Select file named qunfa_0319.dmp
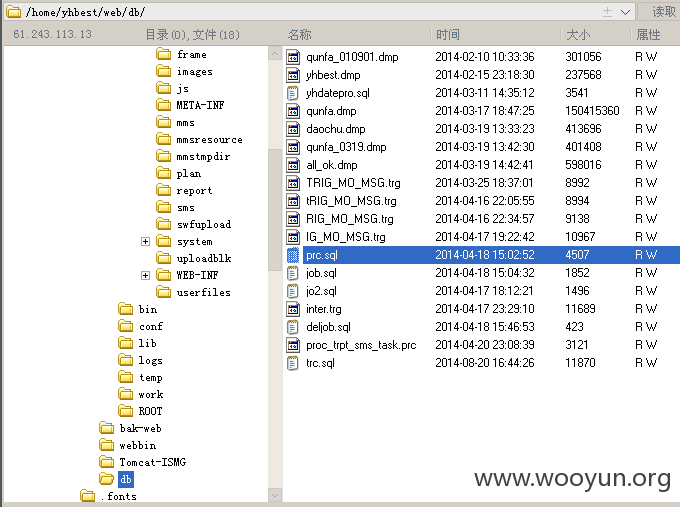Viewport: 680px width, 507px height. coord(346,147)
